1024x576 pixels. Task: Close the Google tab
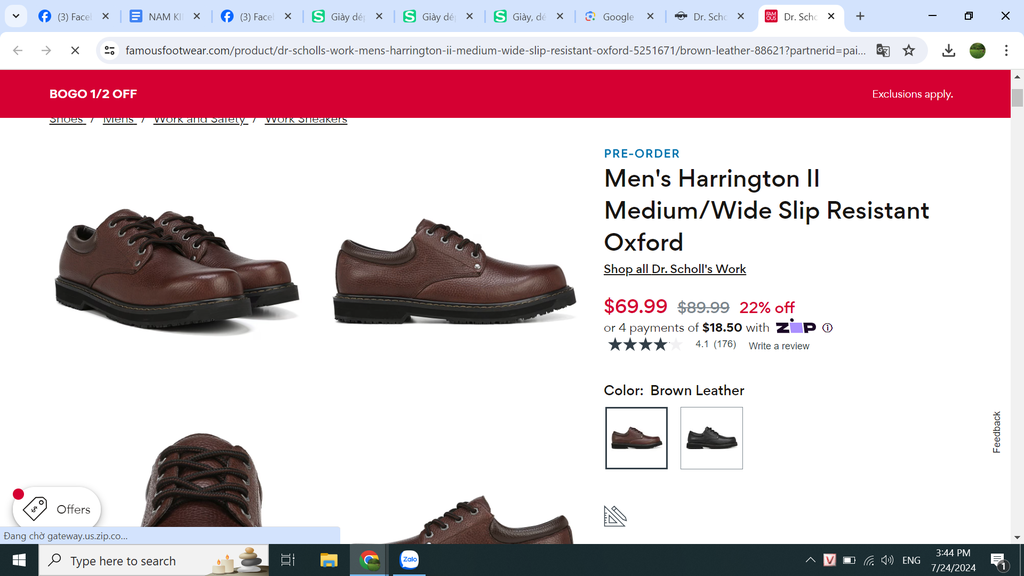(650, 16)
